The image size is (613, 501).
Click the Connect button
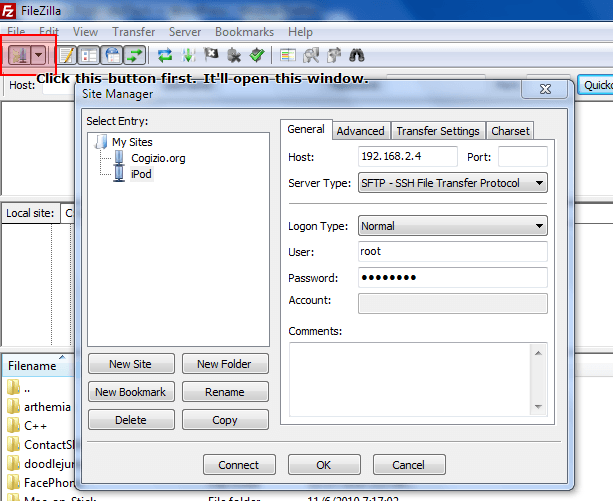(x=239, y=465)
